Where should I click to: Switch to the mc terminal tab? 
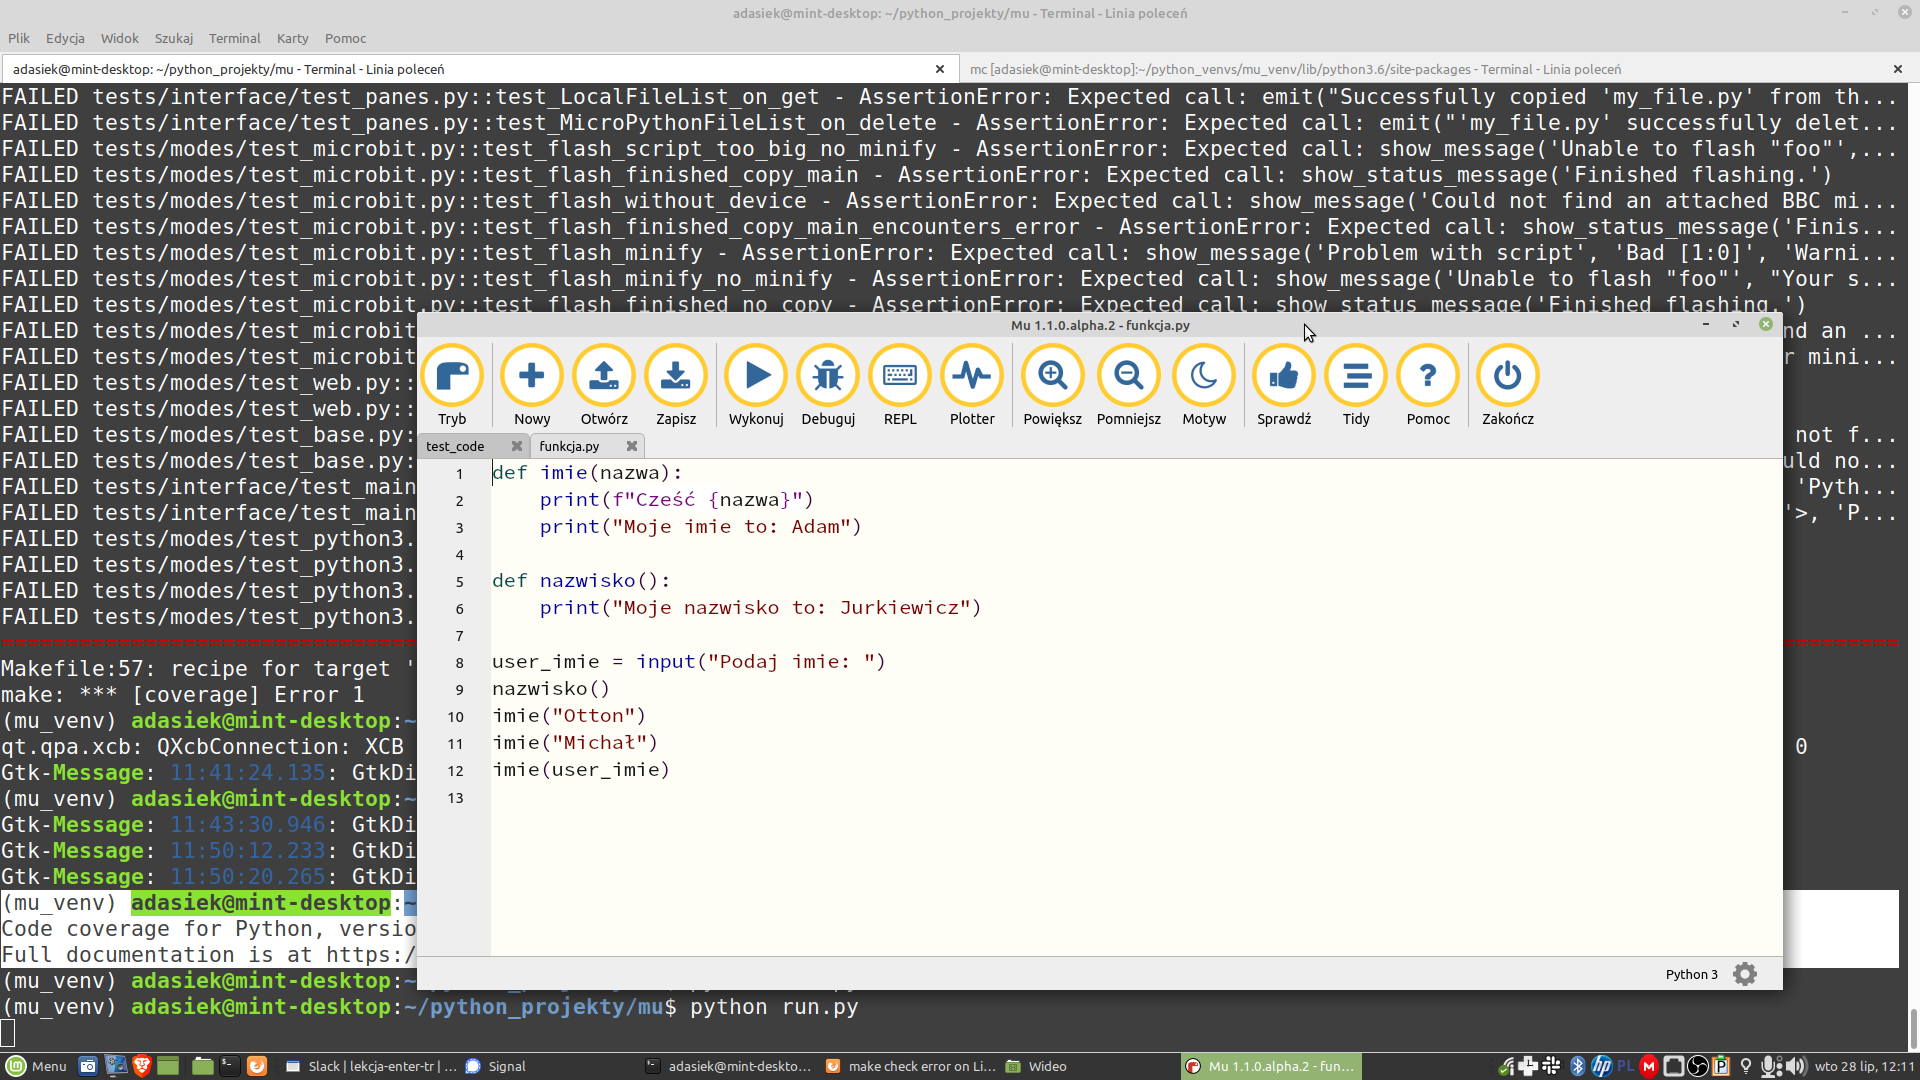tap(1295, 69)
